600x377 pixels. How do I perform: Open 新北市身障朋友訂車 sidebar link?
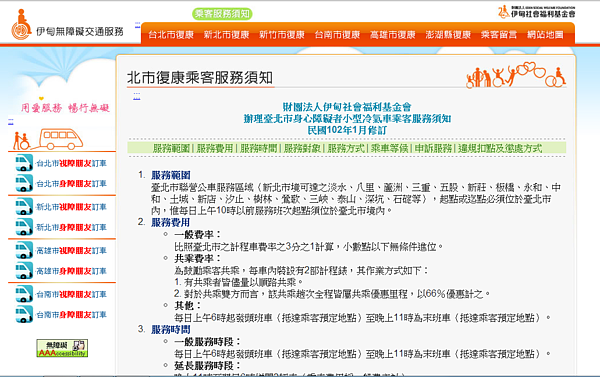[71, 227]
